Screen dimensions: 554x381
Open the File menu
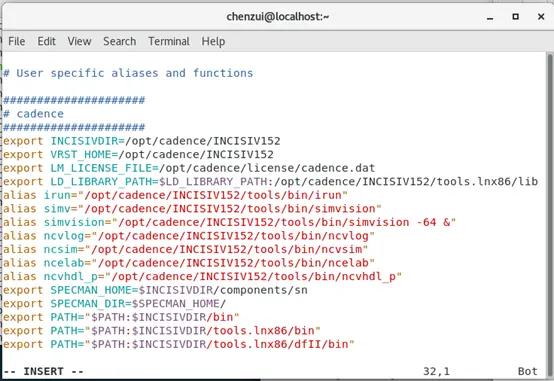17,41
